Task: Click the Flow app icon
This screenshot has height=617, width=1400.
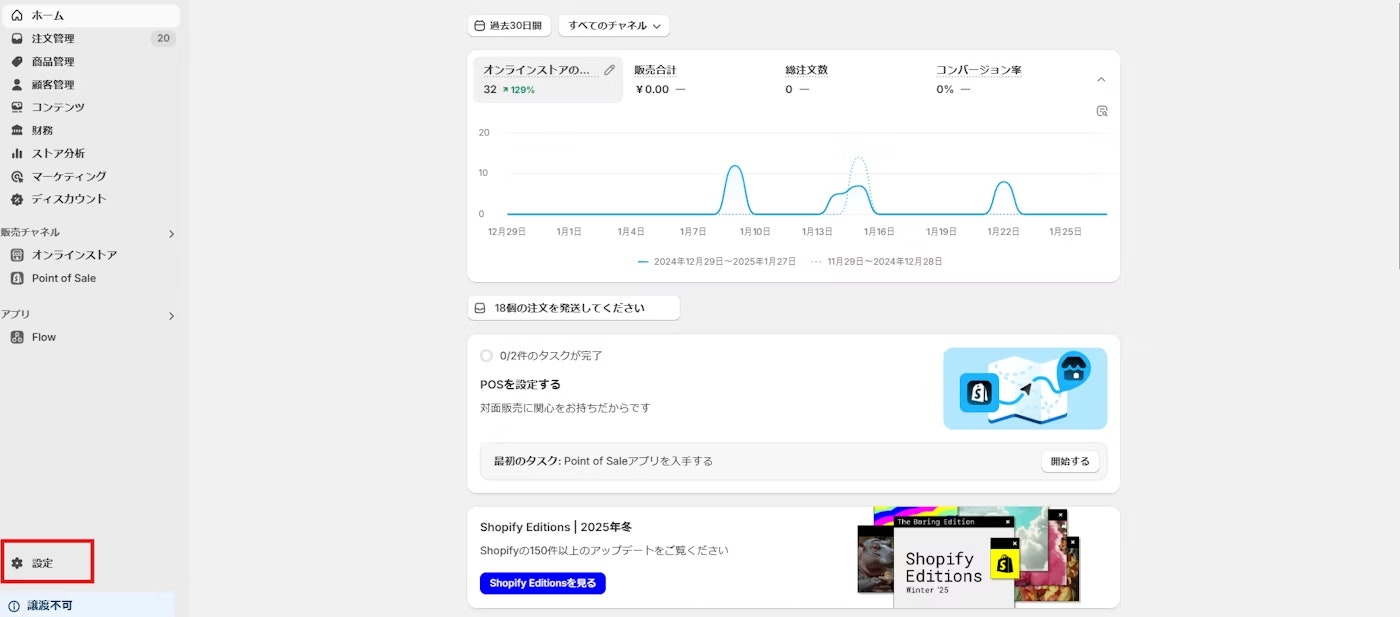Action: 17,337
